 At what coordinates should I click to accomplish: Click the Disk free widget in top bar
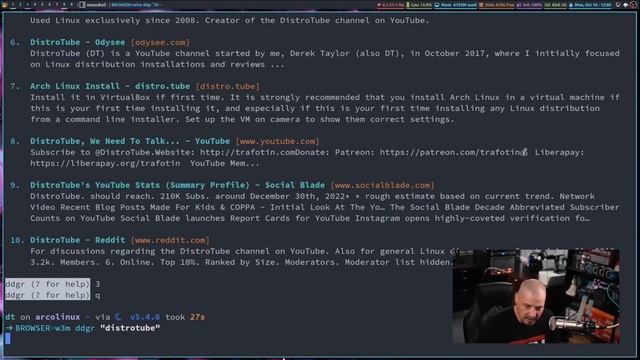click(x=496, y=5)
